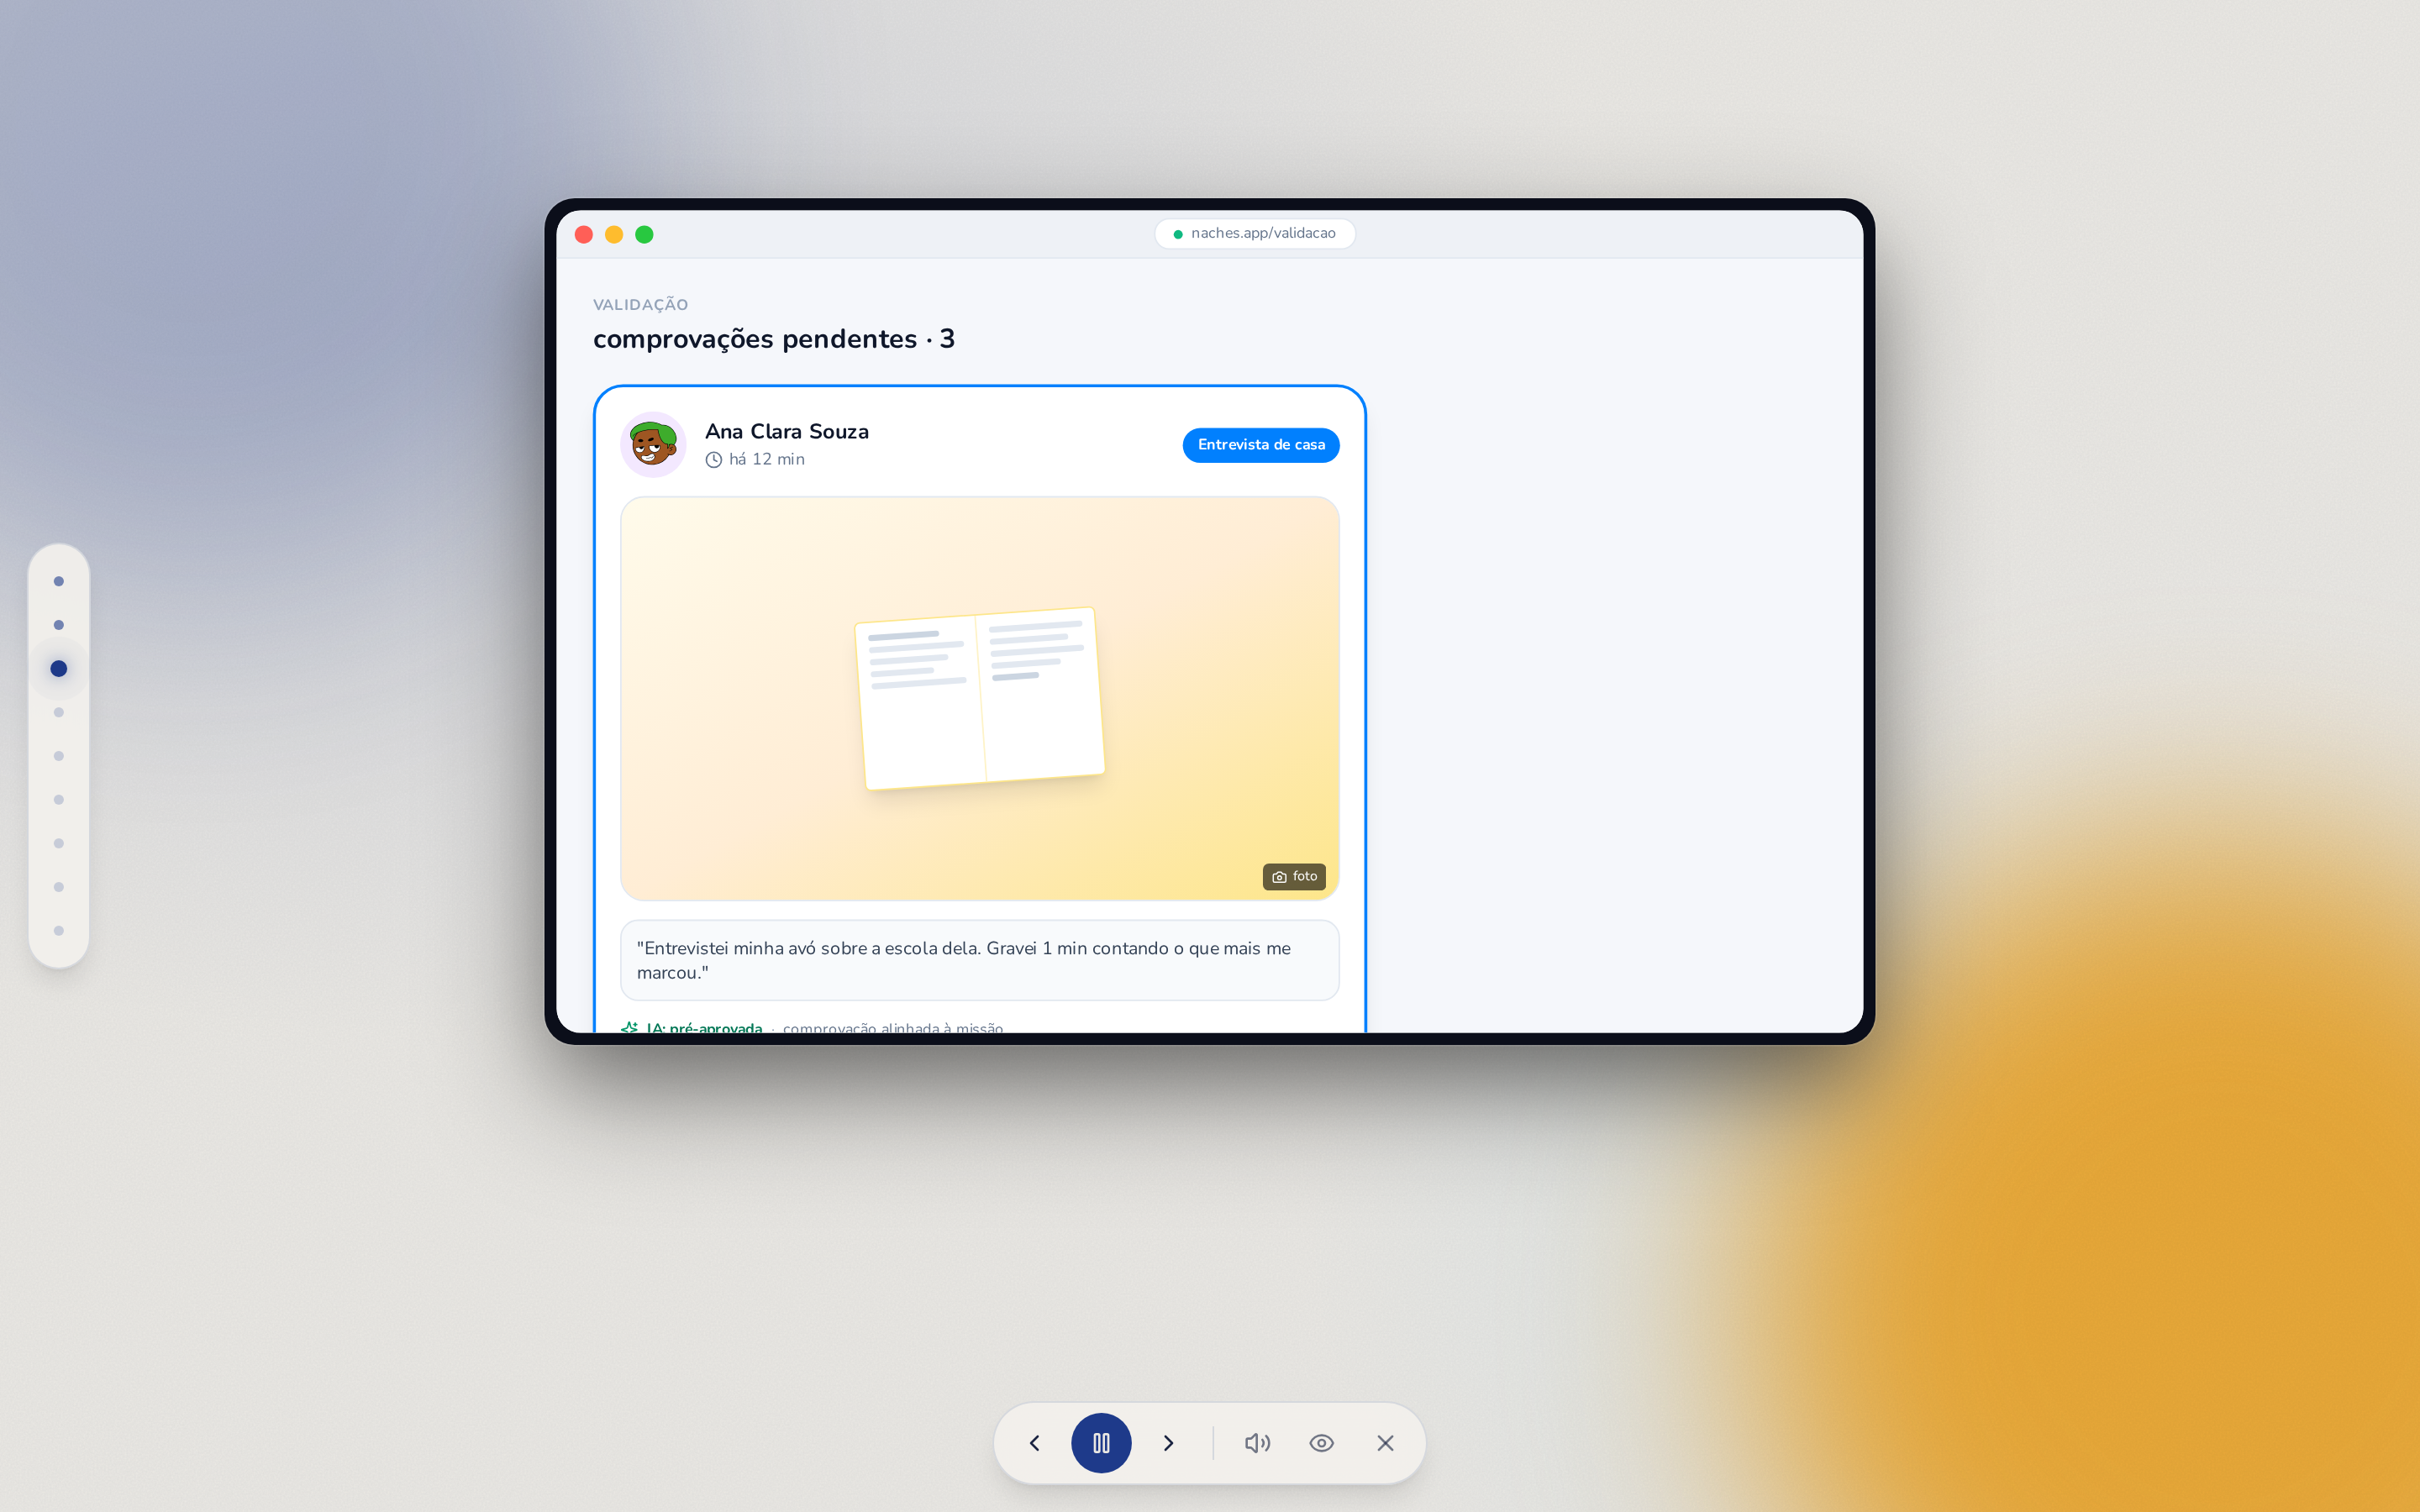Open the notebook photo proof thumbnail
The image size is (2420, 1512).
(x=980, y=698)
